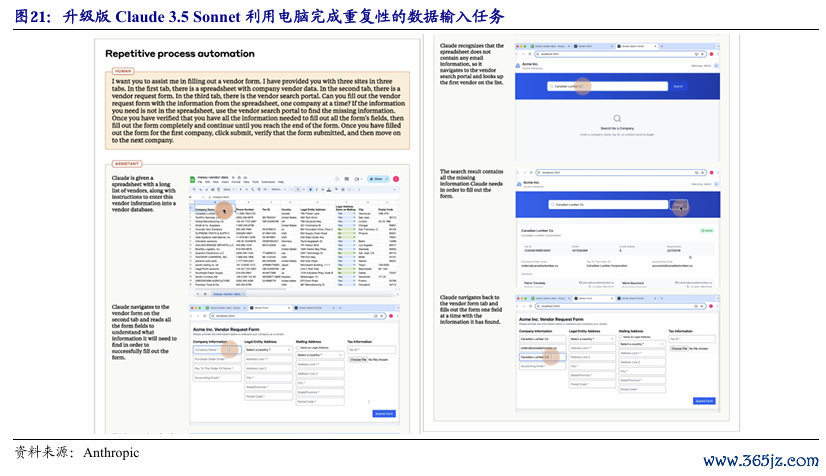Image resolution: width=826 pixels, height=476 pixels.
Task: Open the Default font dropdown in the Sheets toolbar
Action: pos(278,190)
